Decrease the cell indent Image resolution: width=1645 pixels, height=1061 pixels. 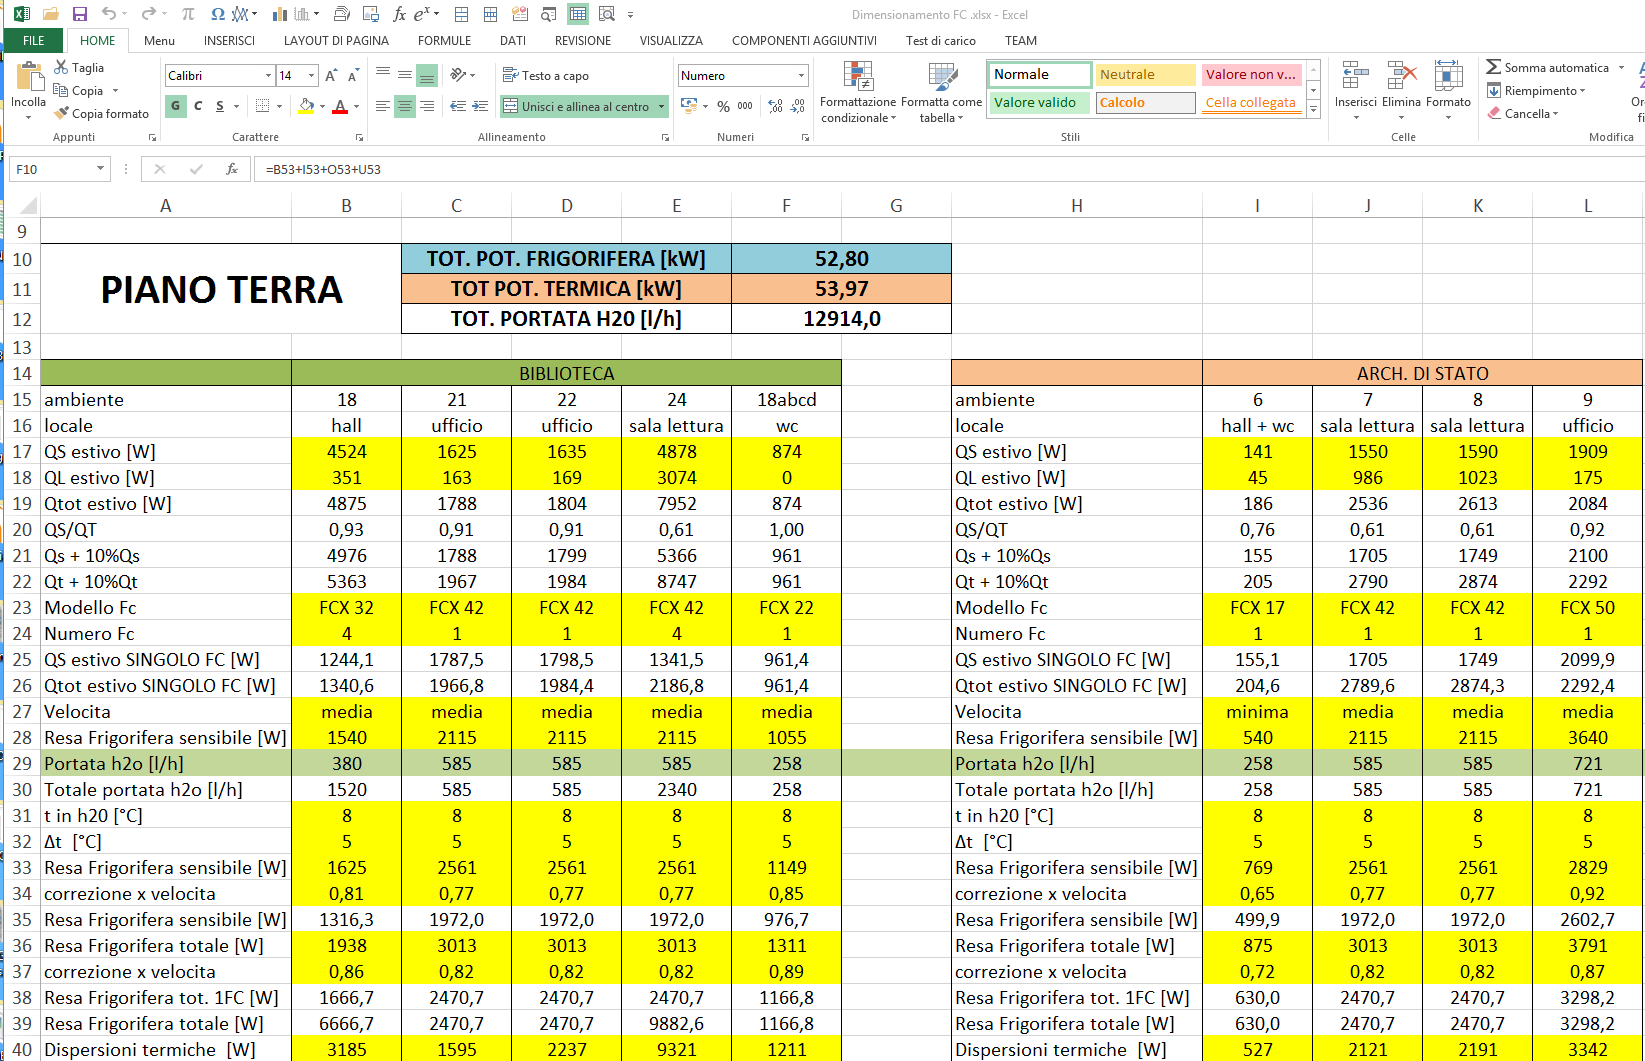458,106
